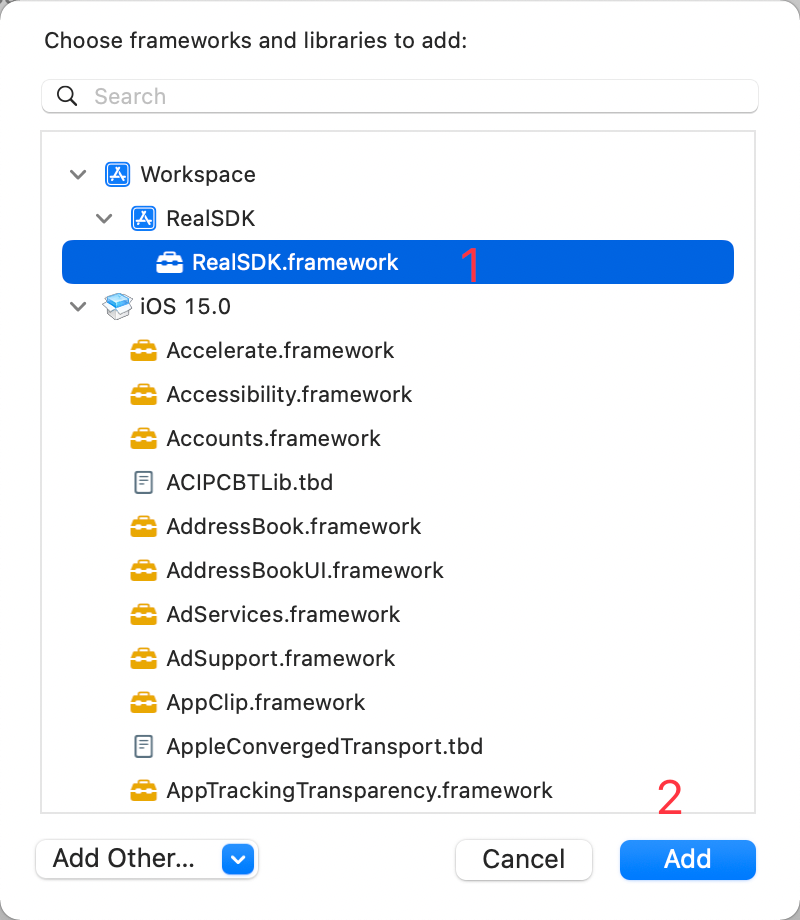The width and height of the screenshot is (800, 920).
Task: Collapse the iOS 15.0 group
Action: click(78, 307)
